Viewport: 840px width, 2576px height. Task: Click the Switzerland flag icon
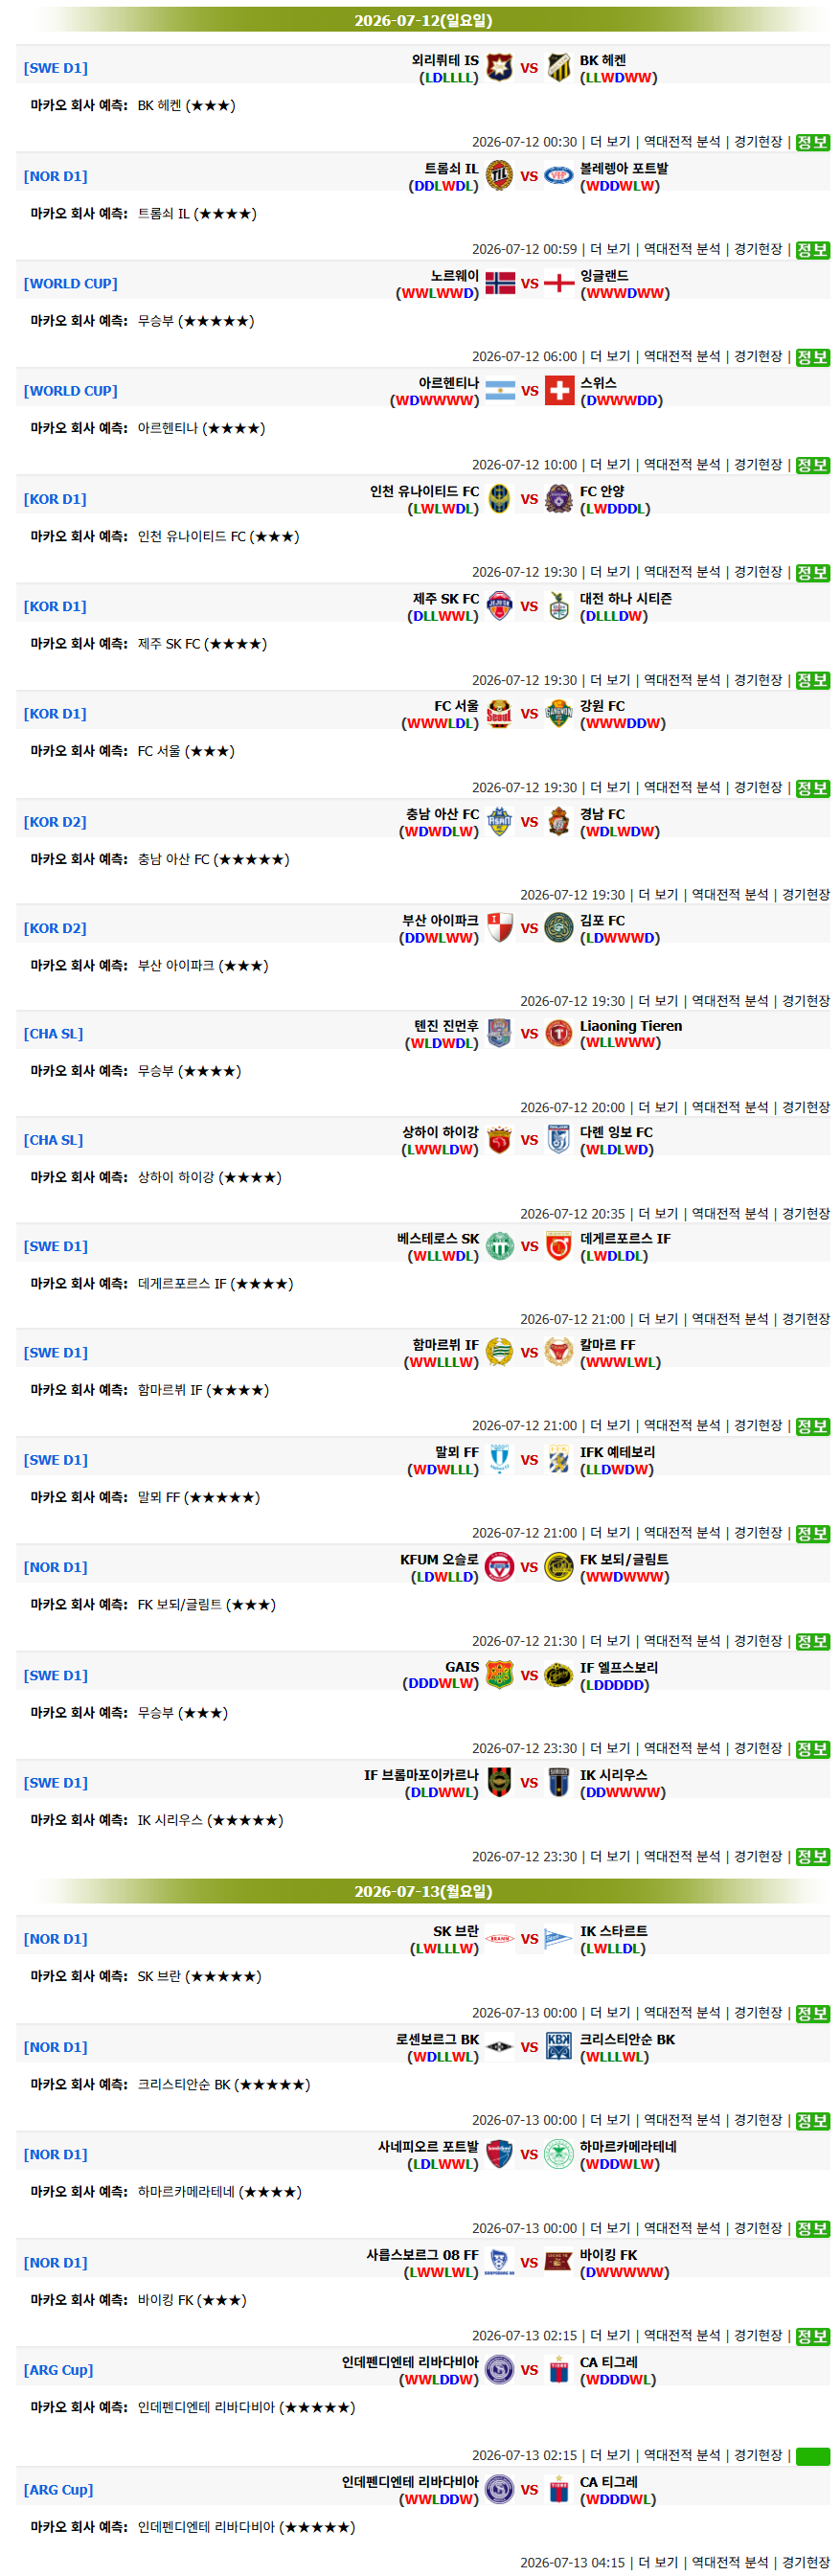tap(559, 391)
